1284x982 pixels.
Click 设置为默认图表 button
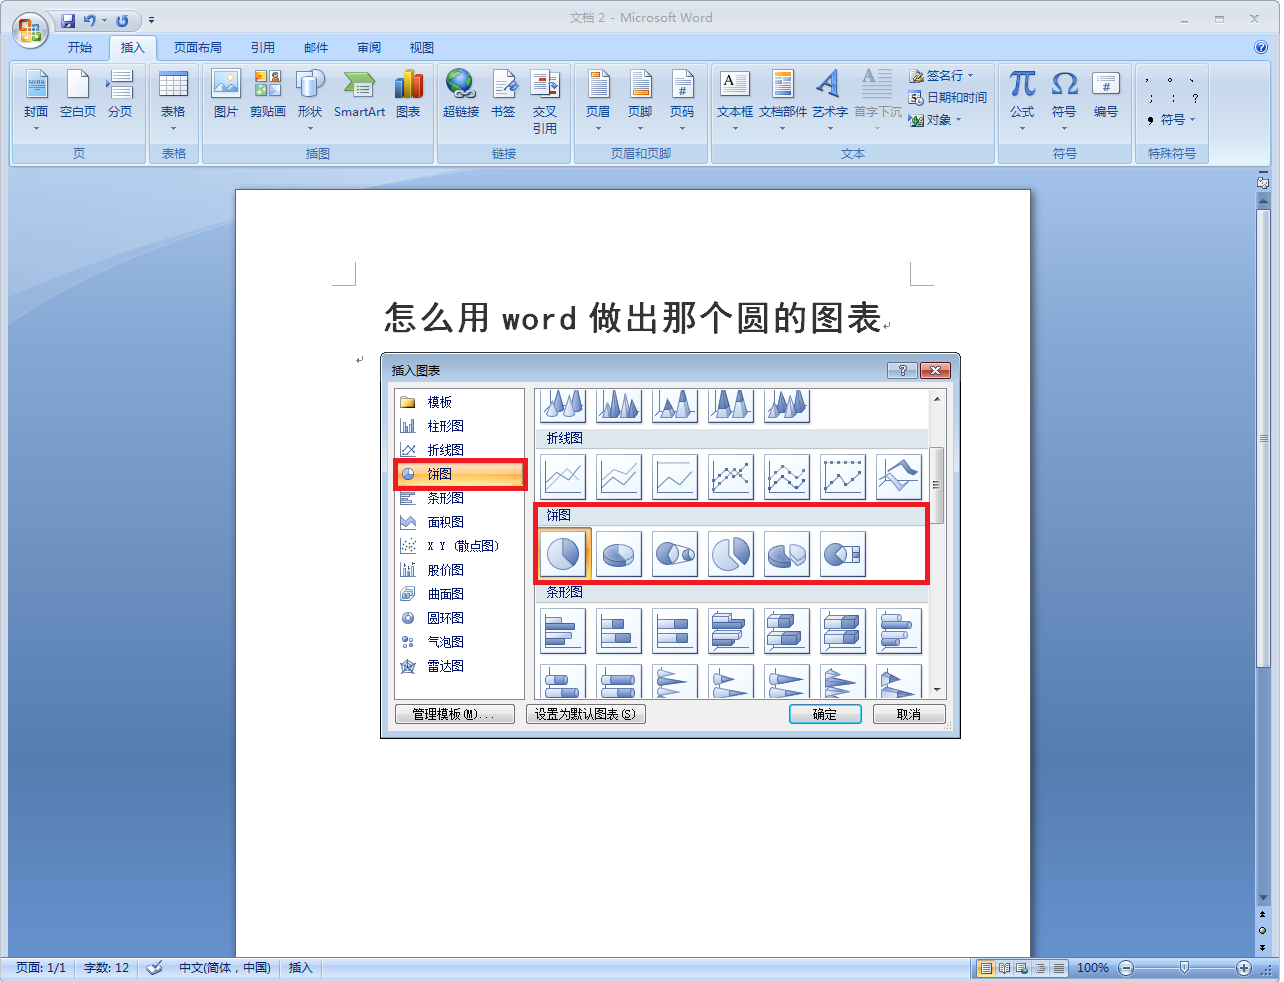[x=586, y=714]
